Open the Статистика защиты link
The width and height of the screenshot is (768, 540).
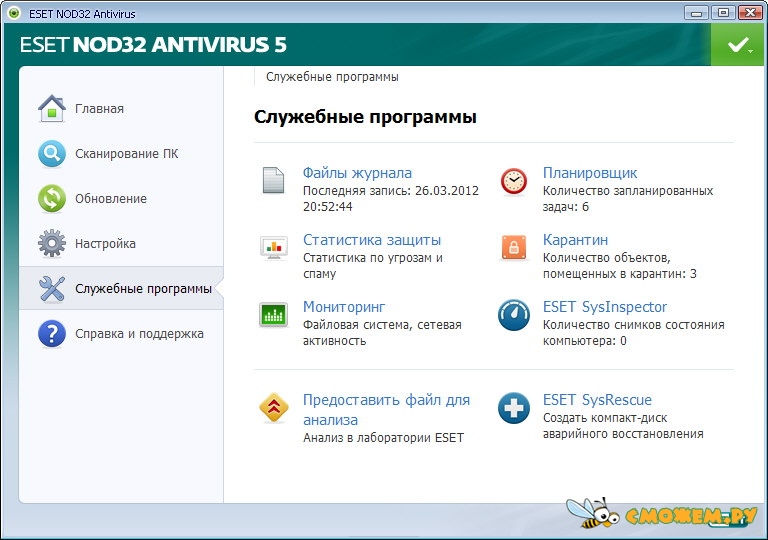(372, 240)
